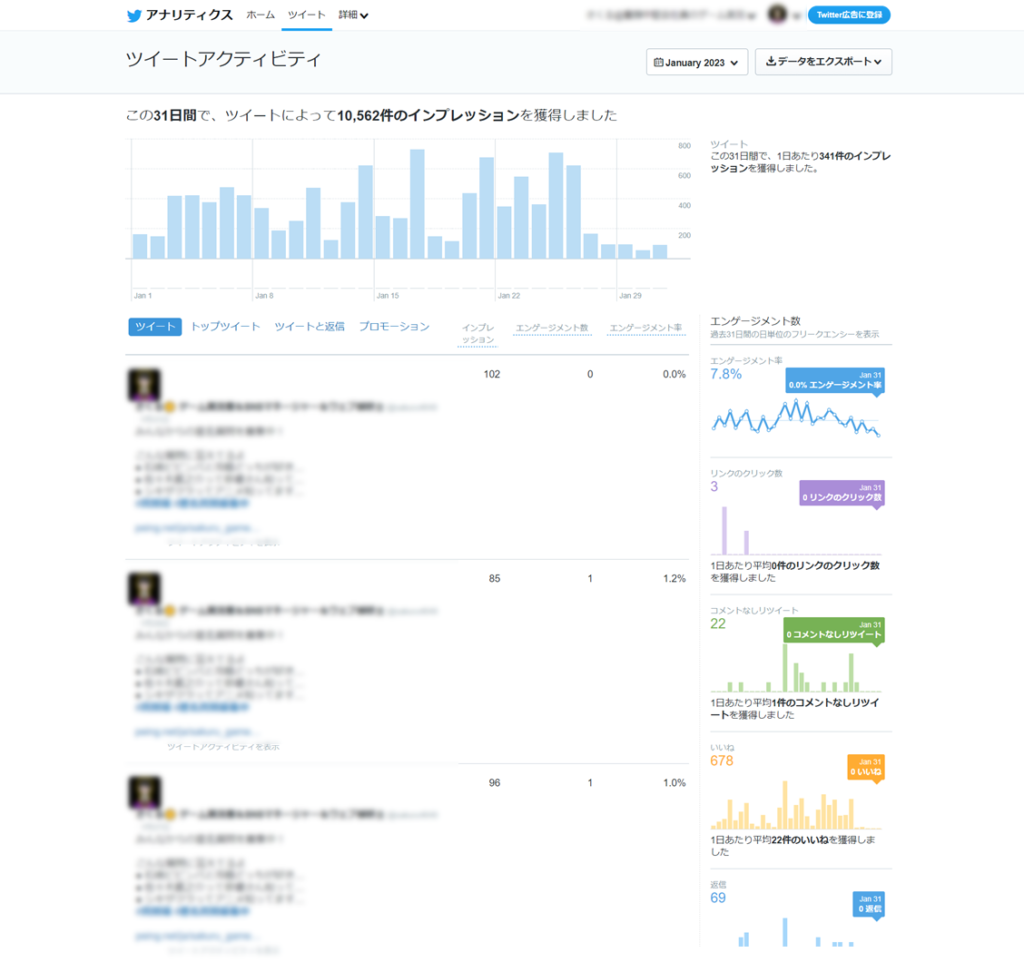Click the calendar icon beside January 2023
The height and width of the screenshot is (962, 1024).
point(658,62)
